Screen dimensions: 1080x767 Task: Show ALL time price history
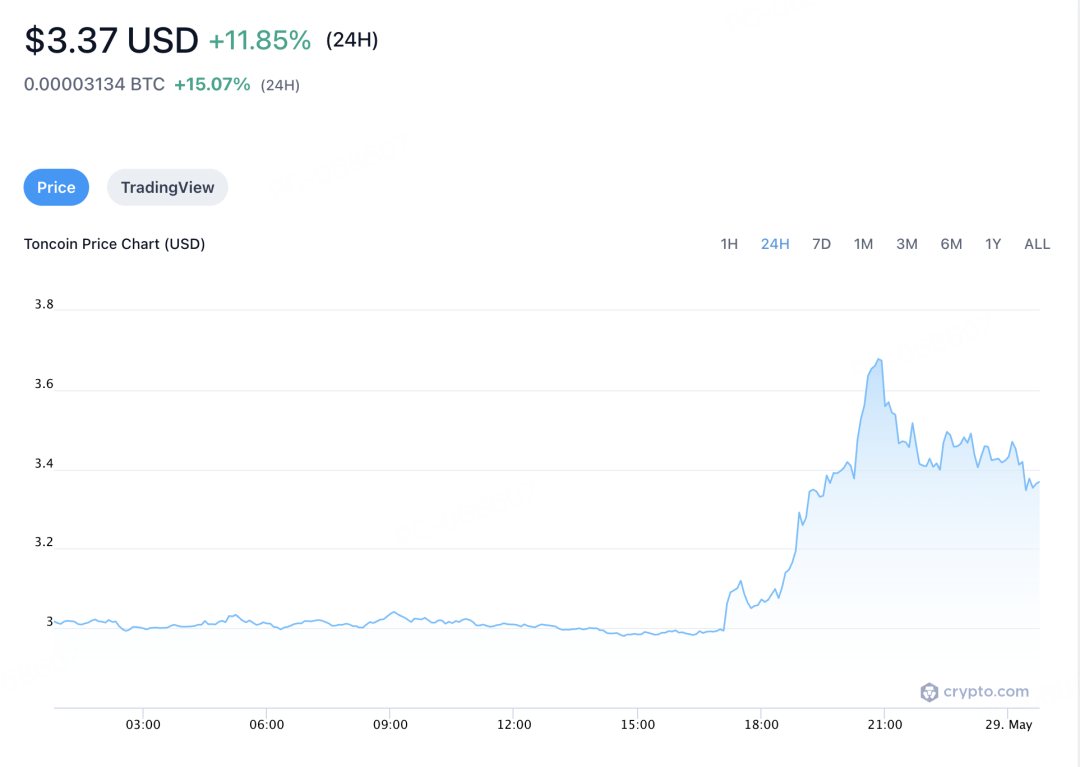(1037, 244)
